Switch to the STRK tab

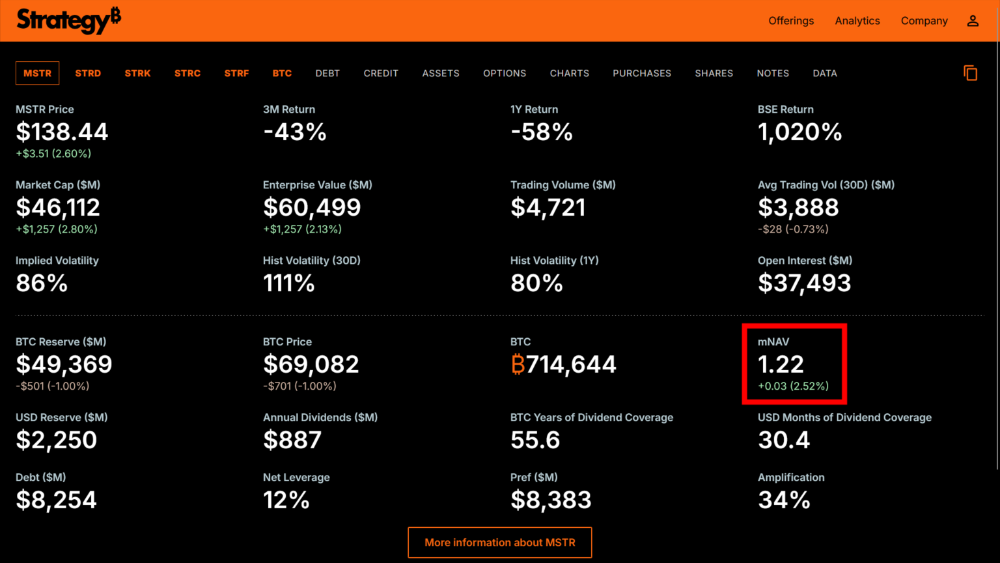[x=138, y=73]
